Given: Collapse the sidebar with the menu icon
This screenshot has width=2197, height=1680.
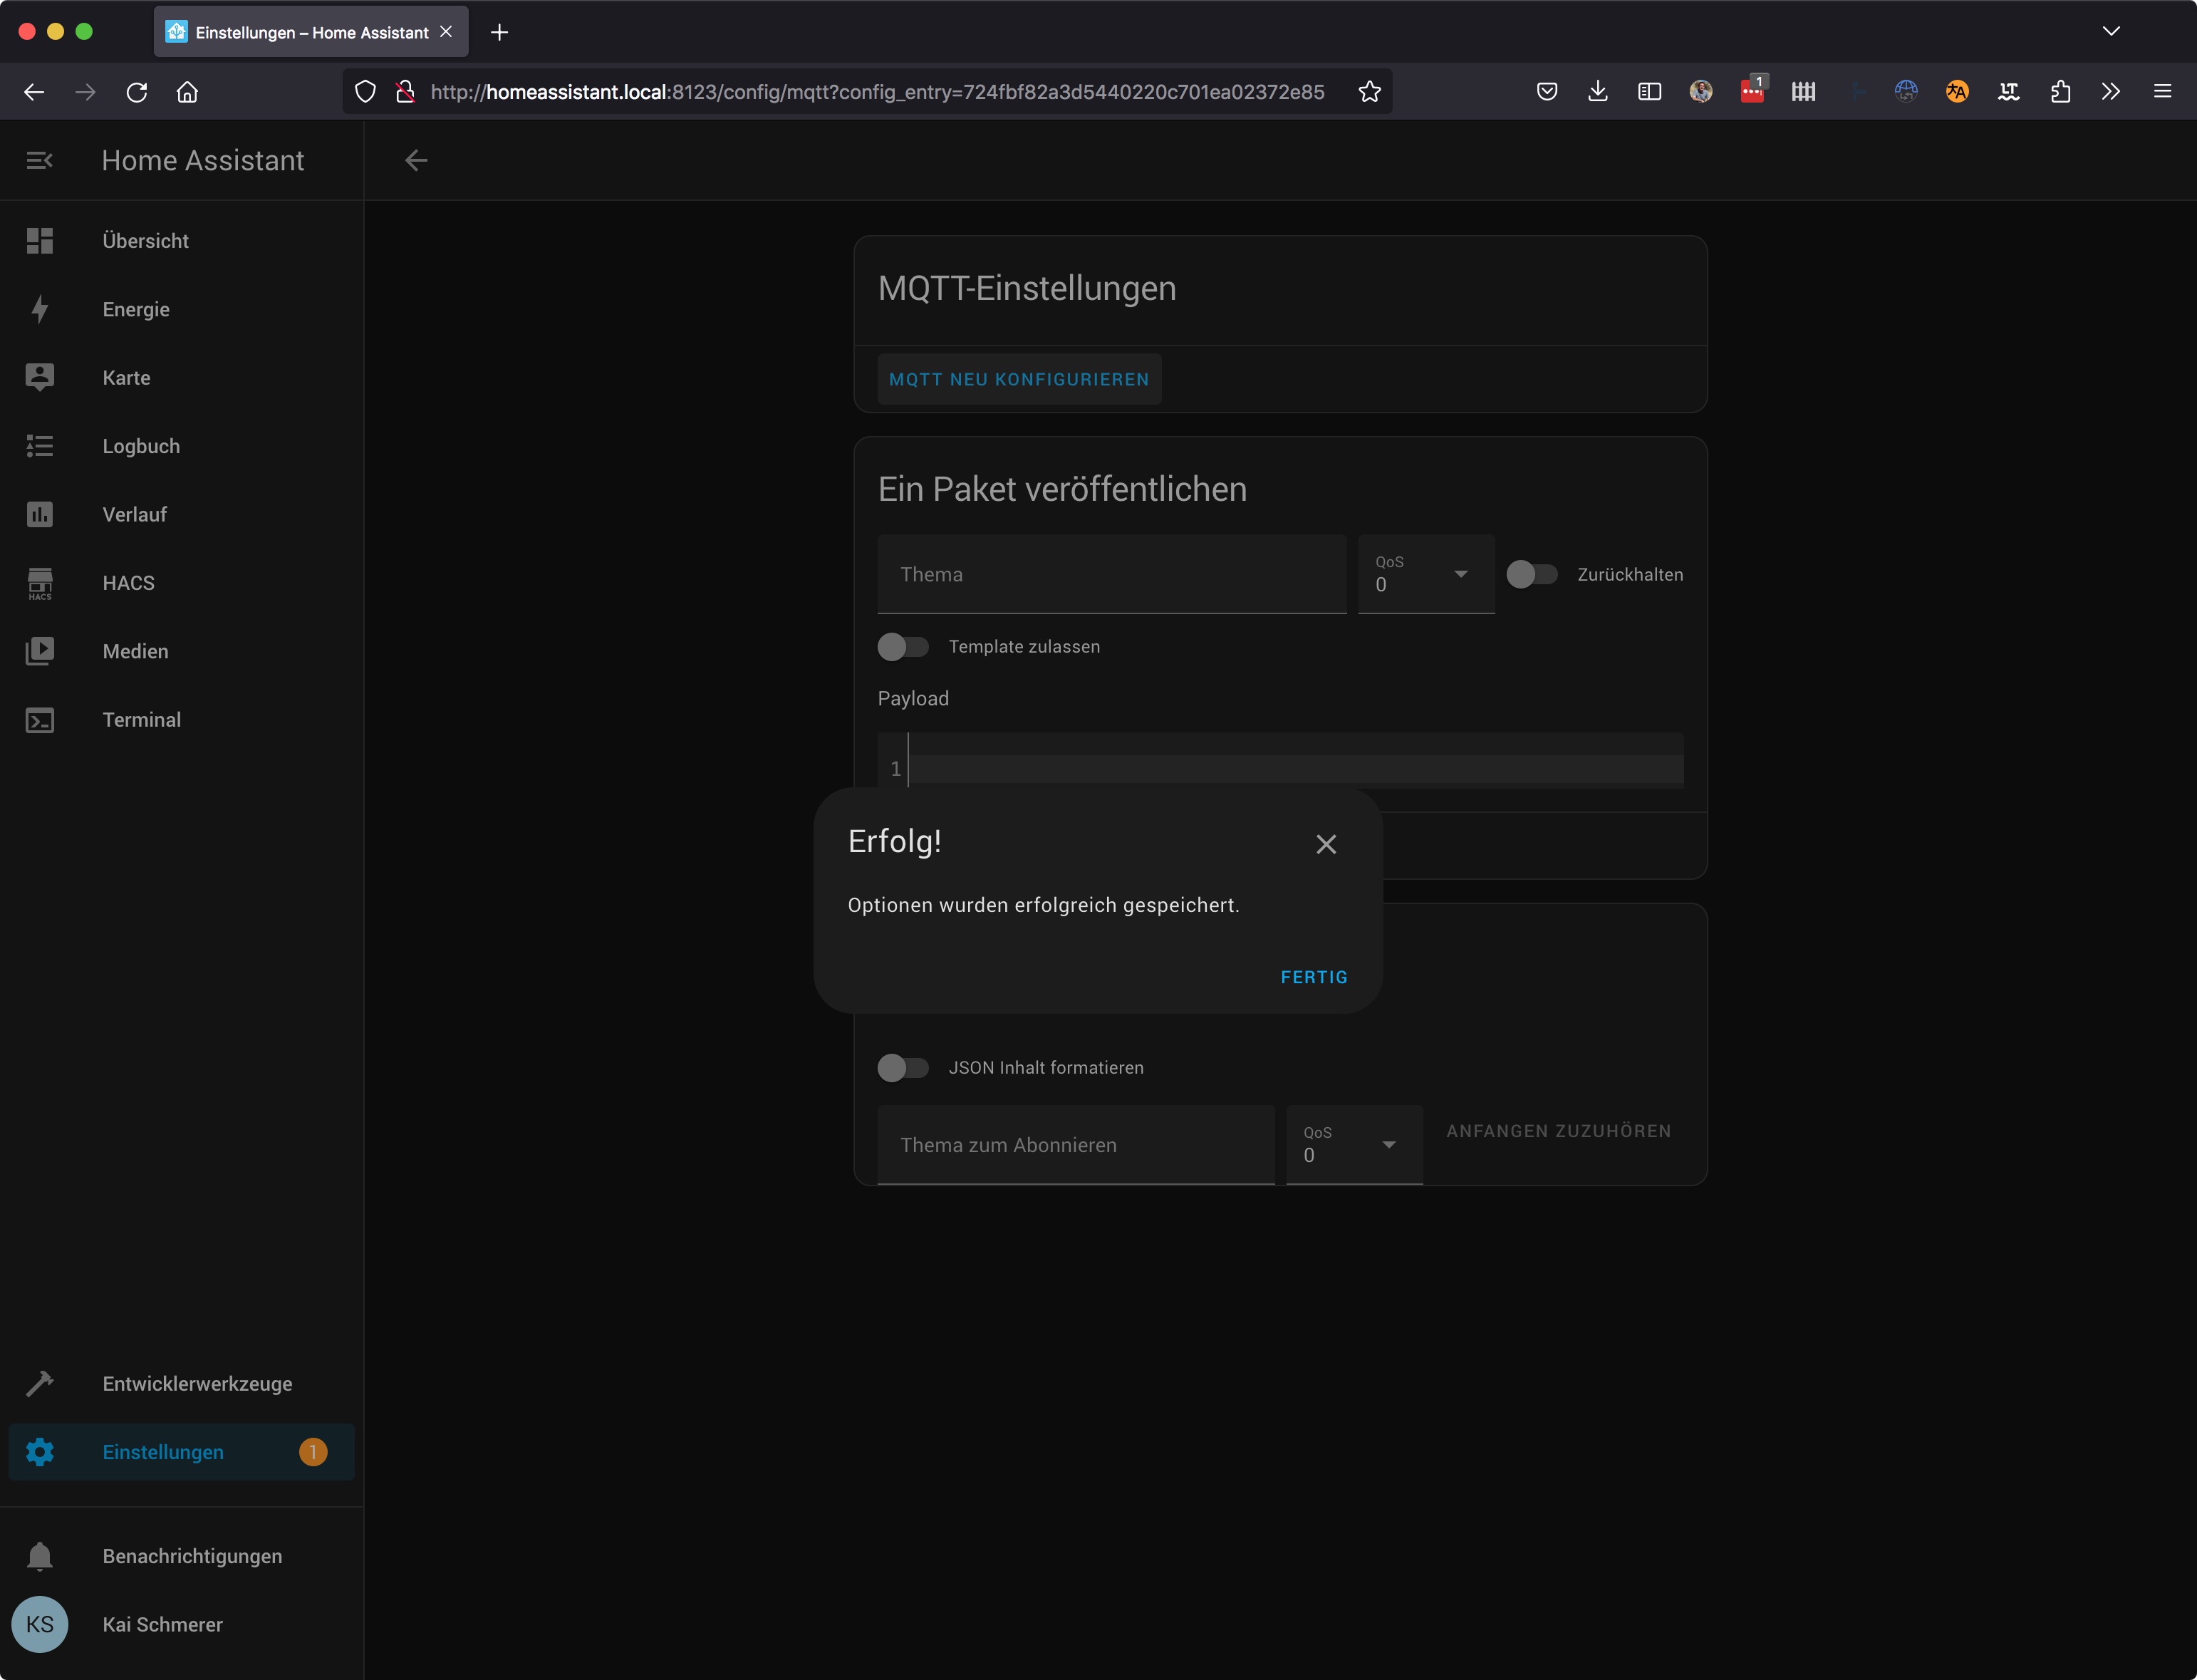Looking at the screenshot, I should coord(40,160).
